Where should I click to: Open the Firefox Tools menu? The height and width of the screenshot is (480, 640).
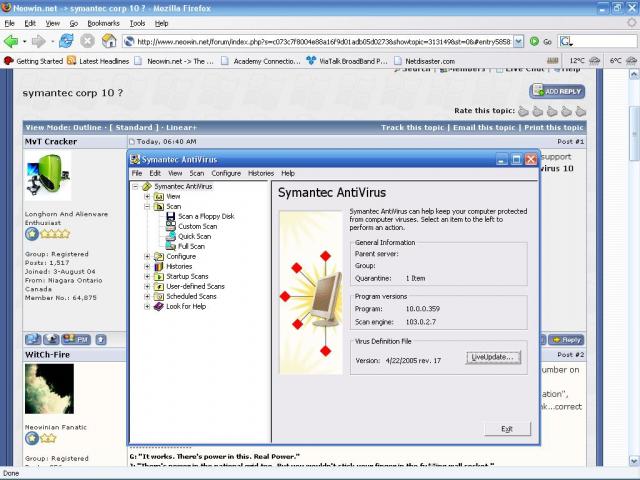pyautogui.click(x=138, y=23)
